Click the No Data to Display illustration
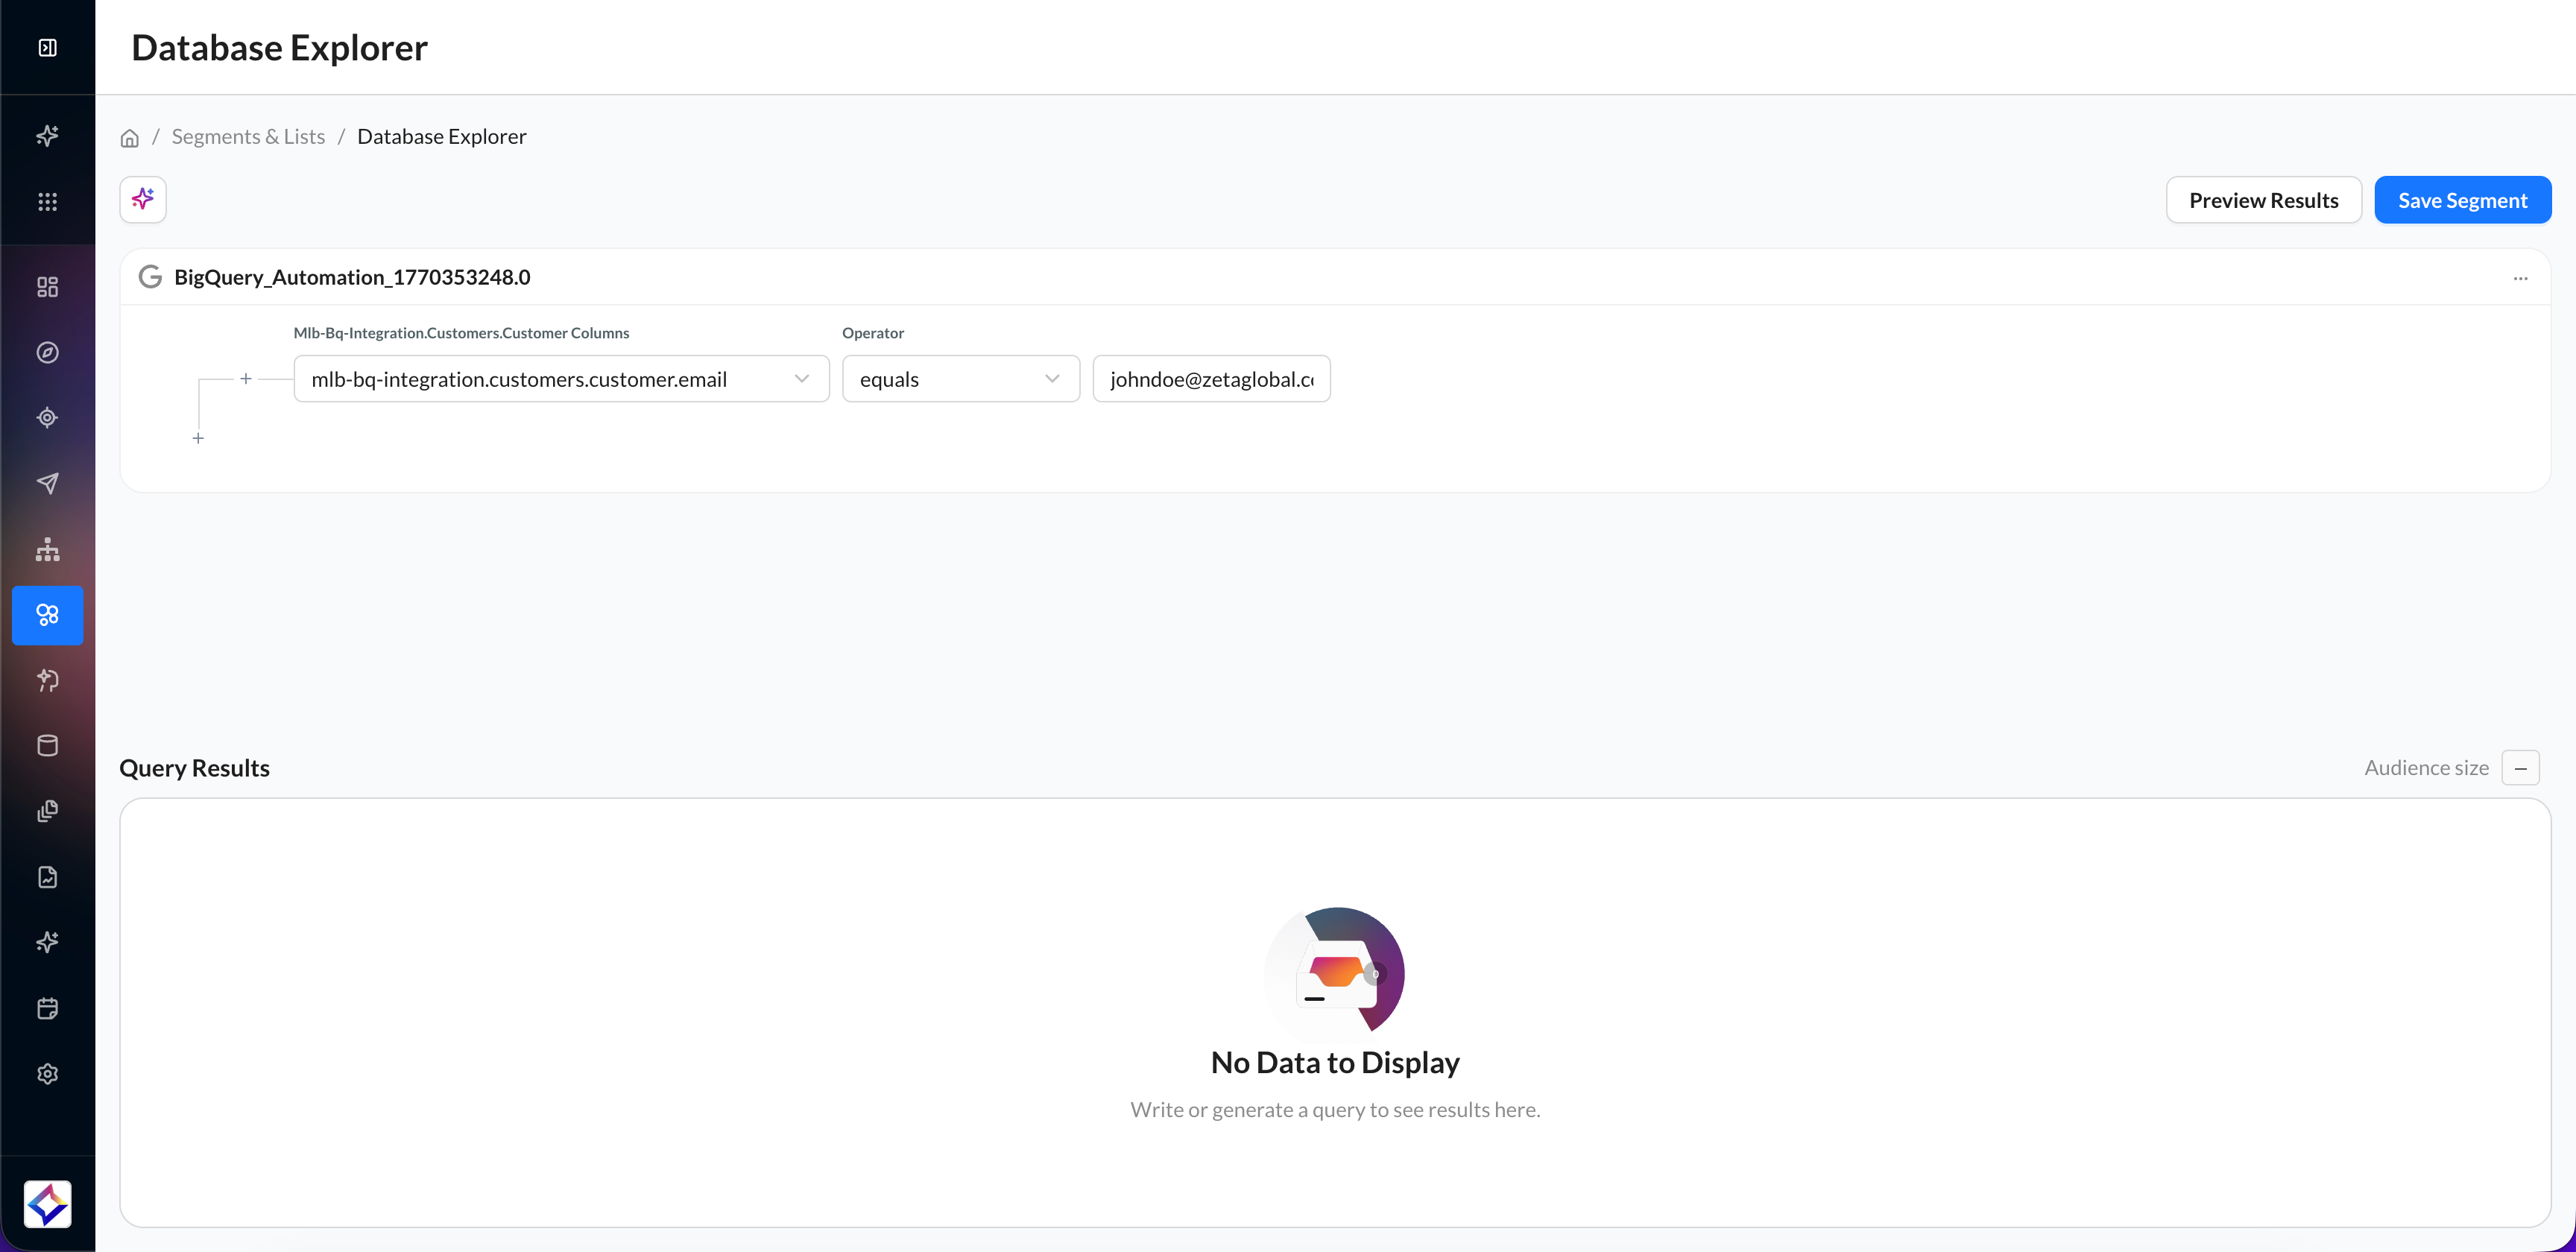The image size is (2576, 1252). pyautogui.click(x=1335, y=972)
